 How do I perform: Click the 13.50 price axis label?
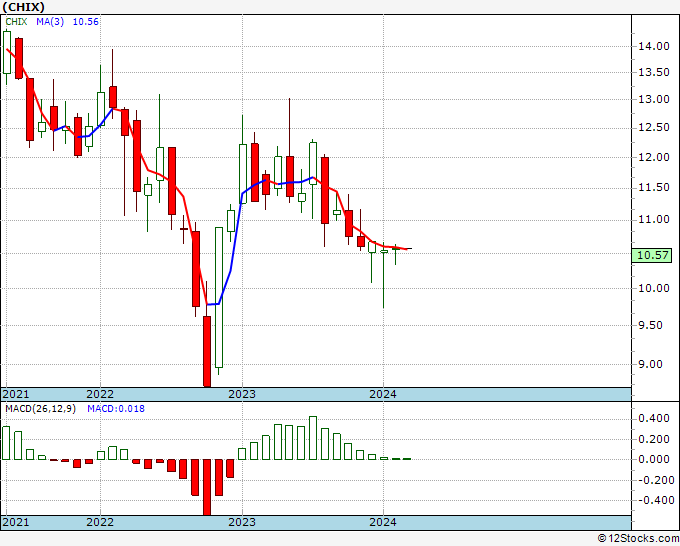click(654, 72)
